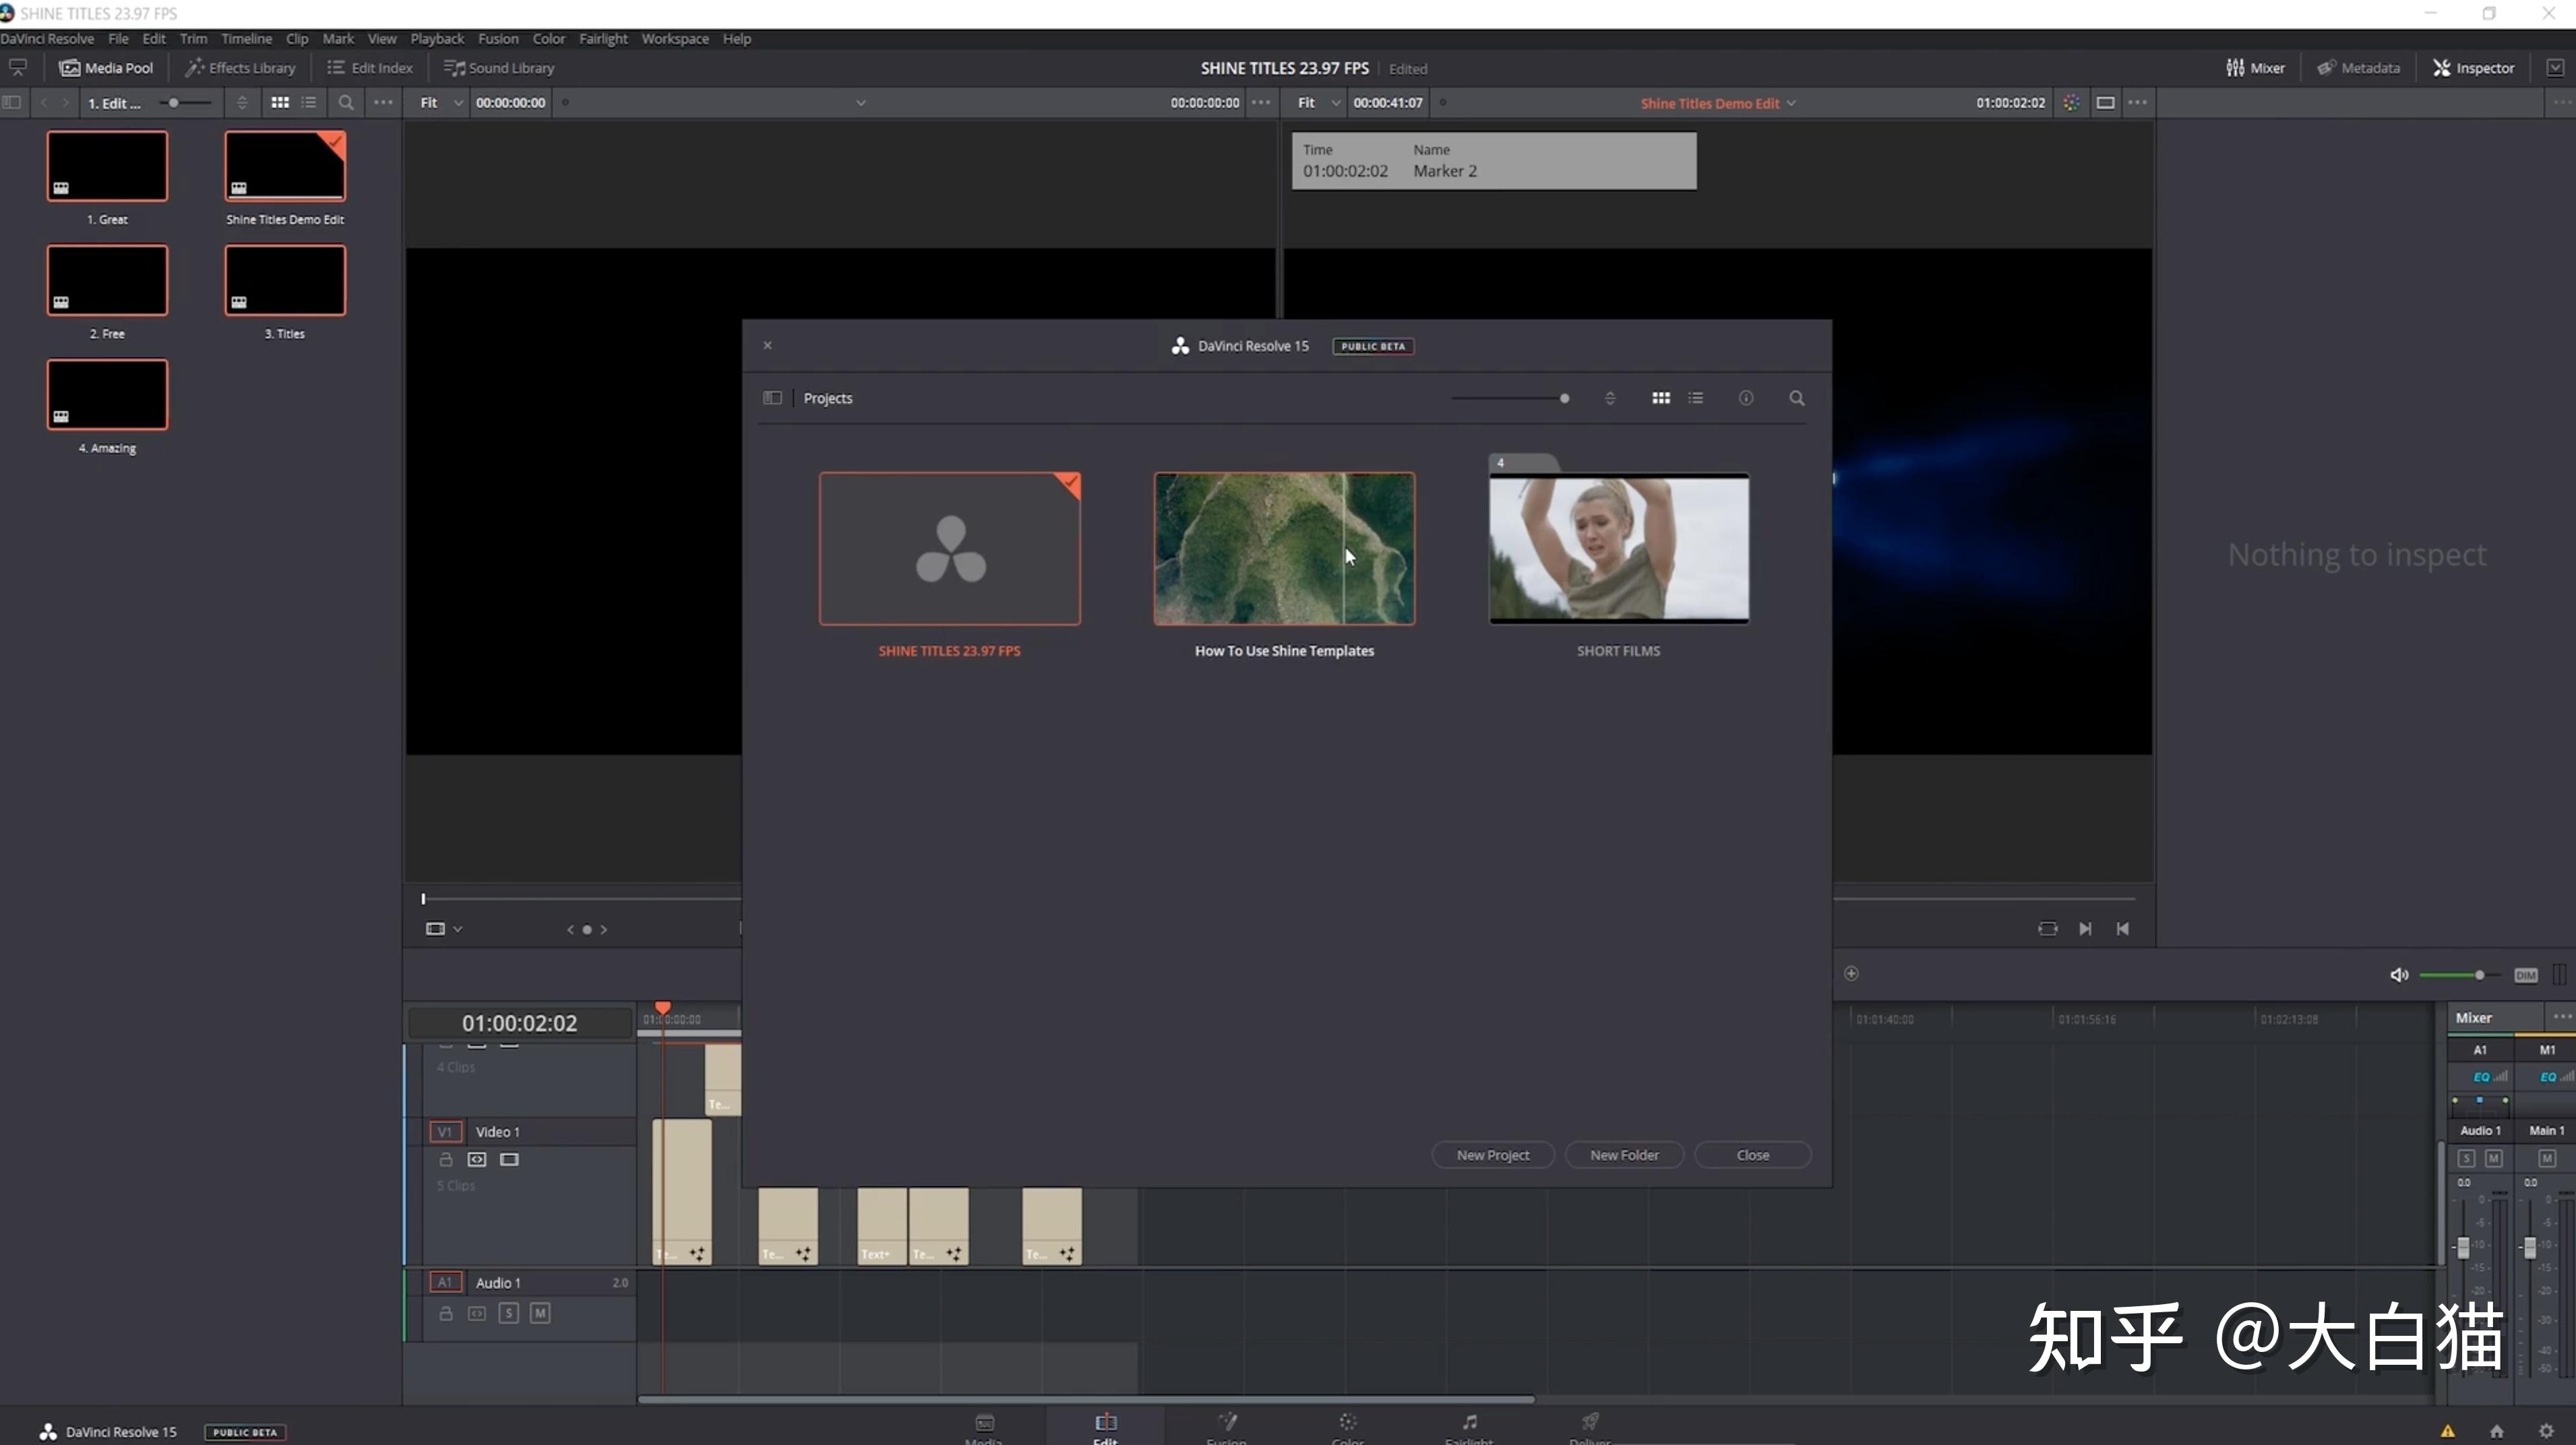Show project info icon in Project Manager
The height and width of the screenshot is (1445, 2576).
coord(1746,397)
